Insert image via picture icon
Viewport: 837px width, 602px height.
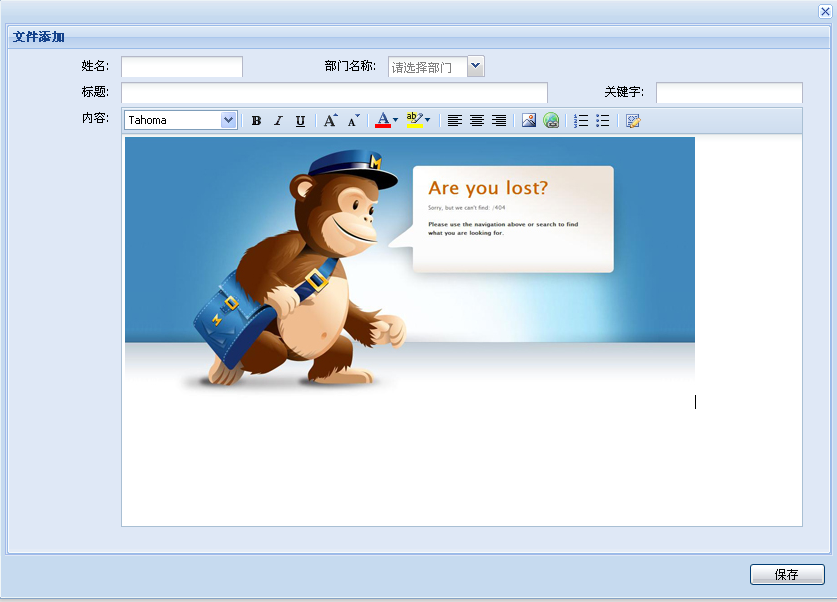click(529, 121)
